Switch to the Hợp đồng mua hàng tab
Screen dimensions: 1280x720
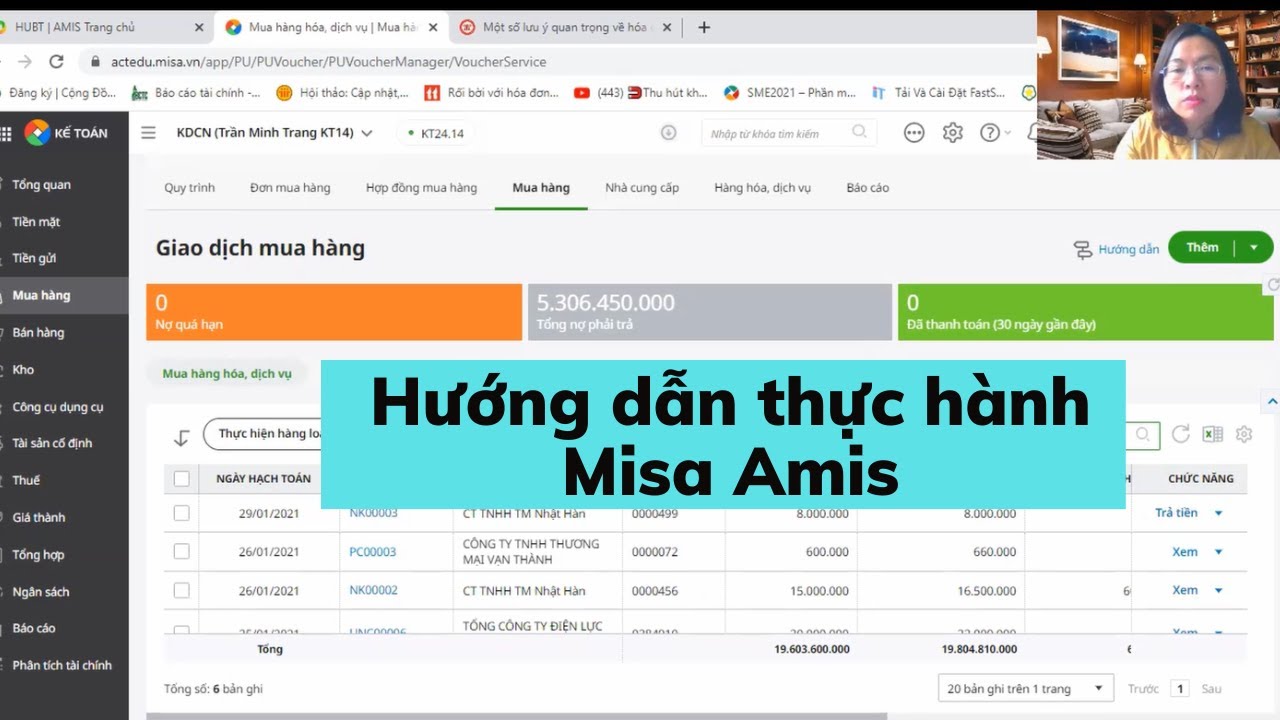(x=421, y=187)
